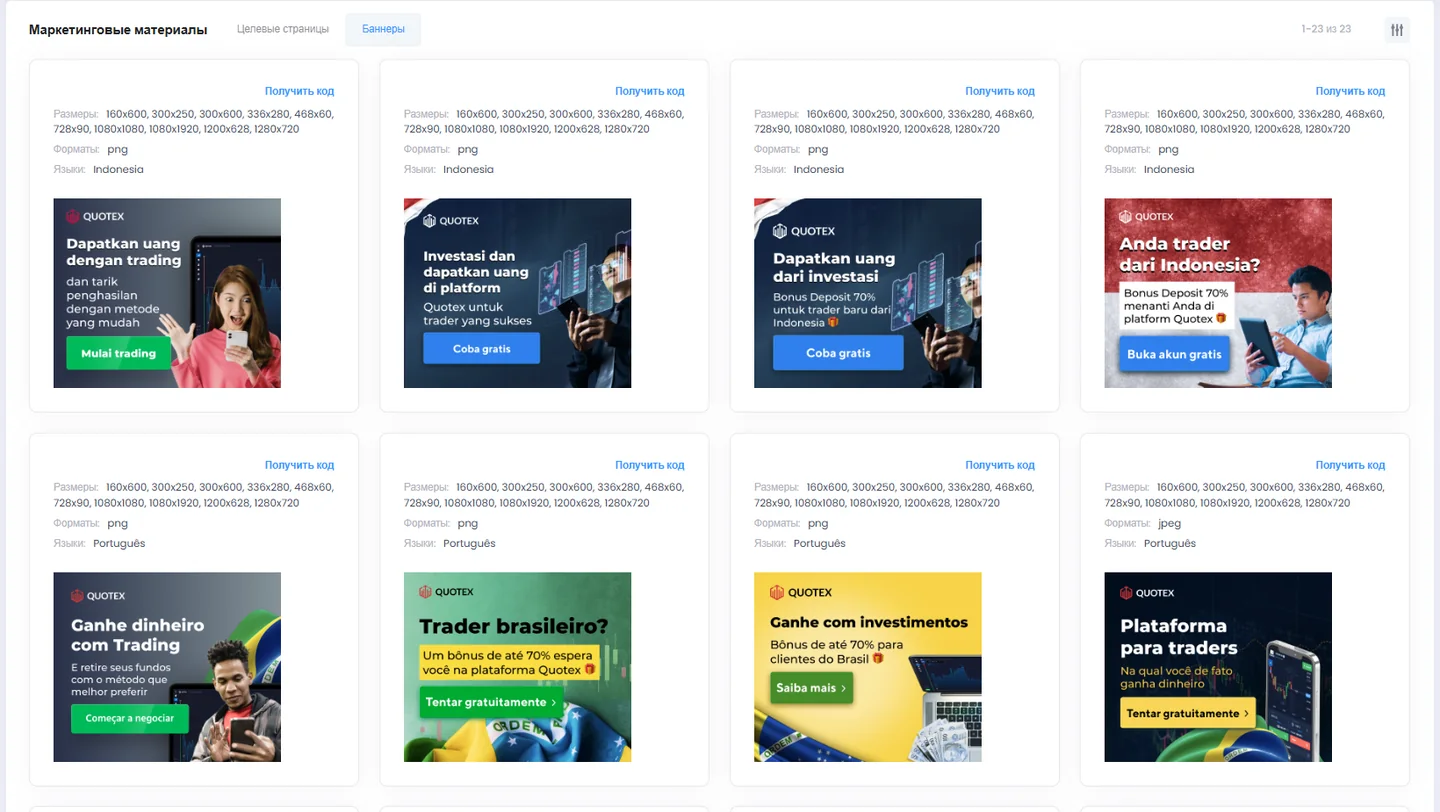Viewport: 1440px width, 812px height.
Task: Open the 'Dapatkan uang dari investasi' banner image
Action: click(868, 293)
